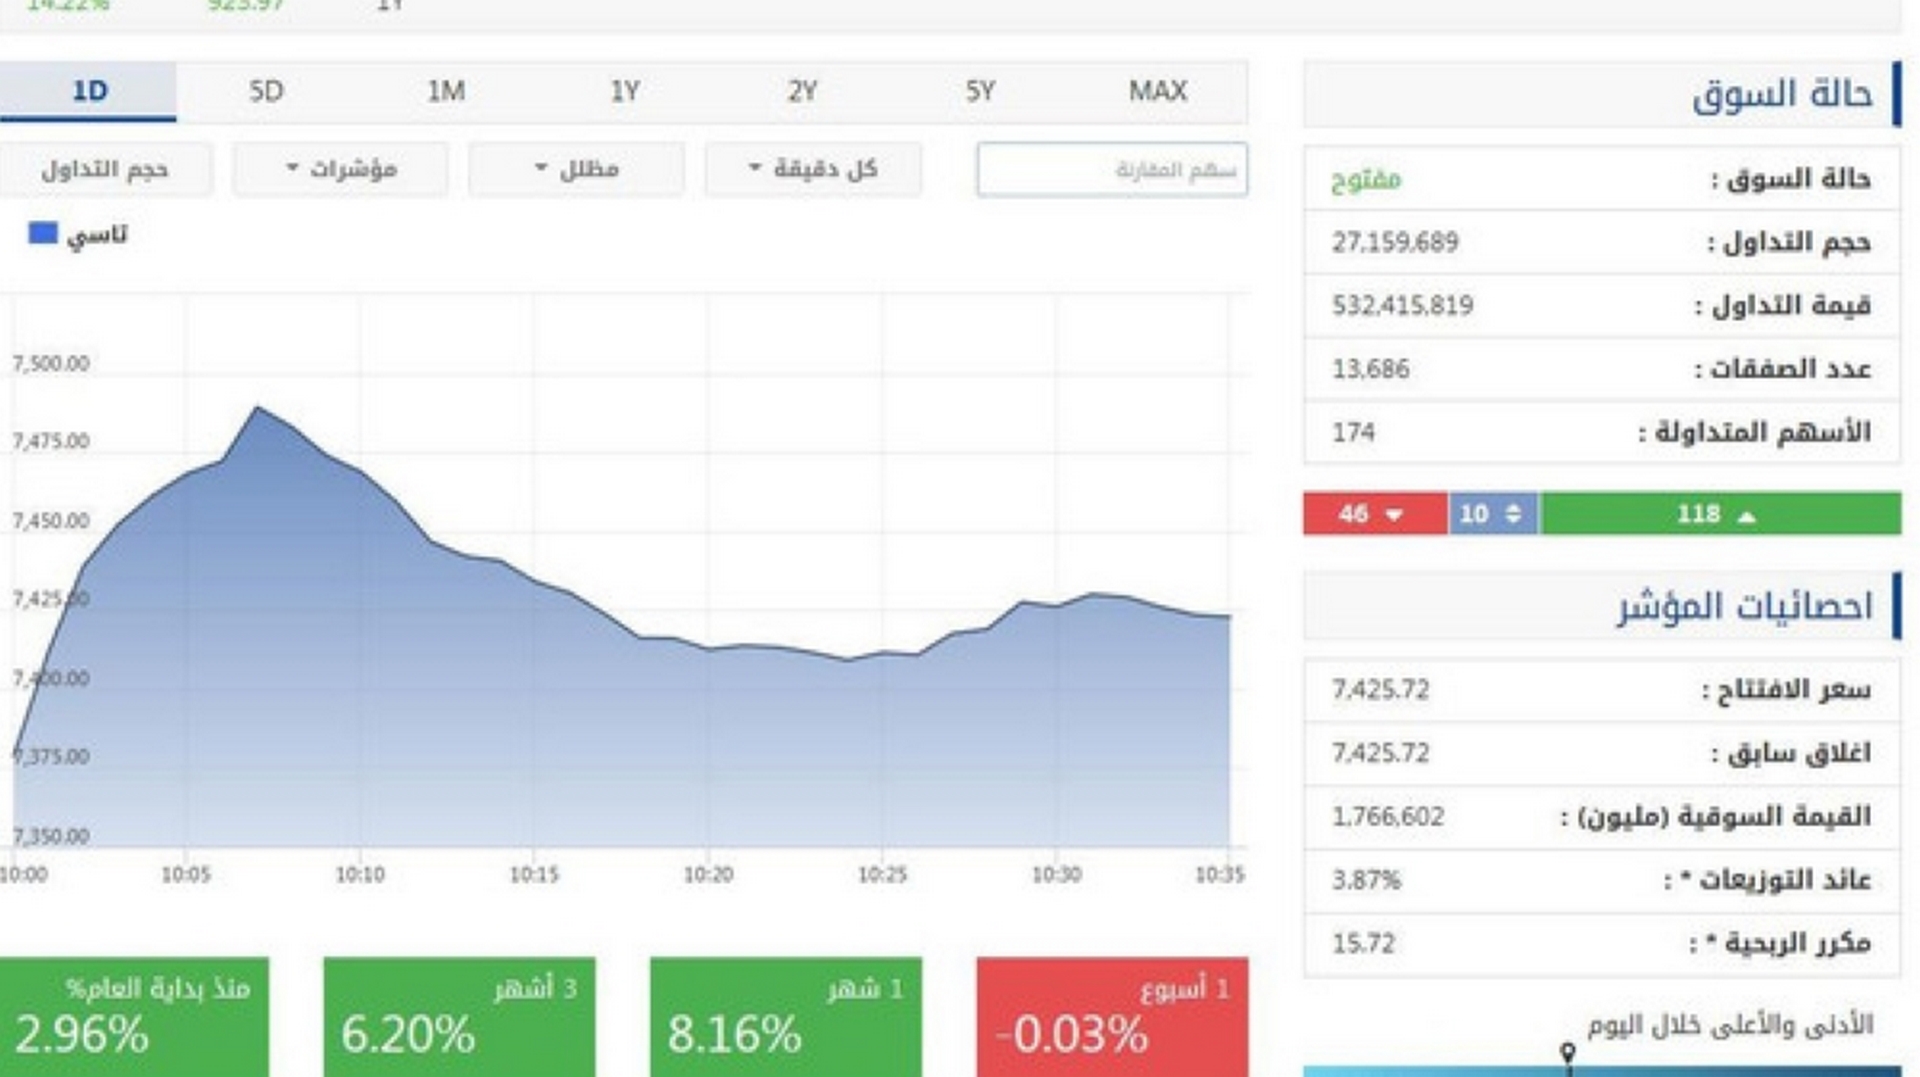
Task: Switch chart to the 1D range tab
Action: point(88,91)
